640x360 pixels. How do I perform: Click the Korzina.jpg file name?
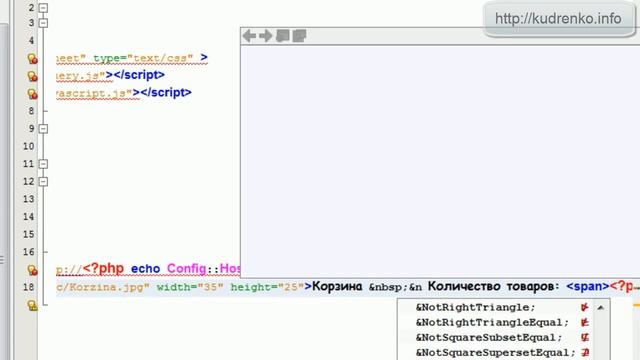pos(106,287)
